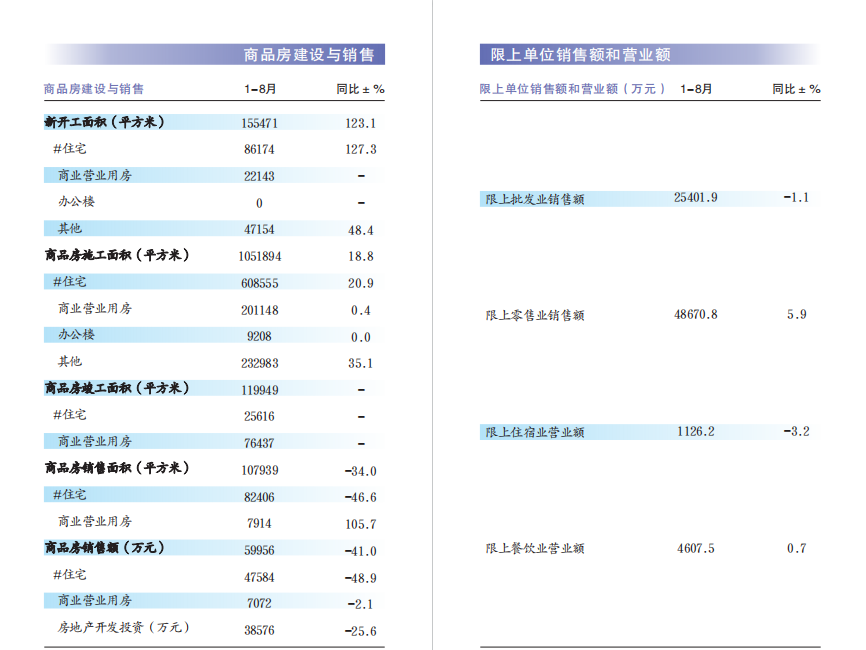Image resolution: width=866 pixels, height=650 pixels.
Task: Click the value 201148
Action: pyautogui.click(x=260, y=310)
